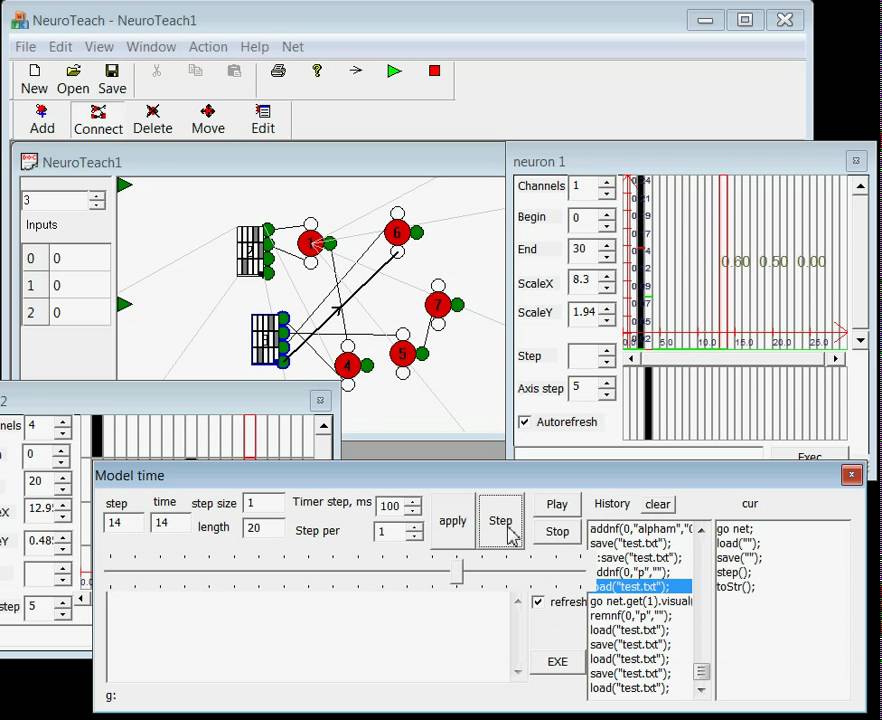Viewport: 882px width, 720px height.
Task: Click red neuron node 4
Action: [x=348, y=366]
